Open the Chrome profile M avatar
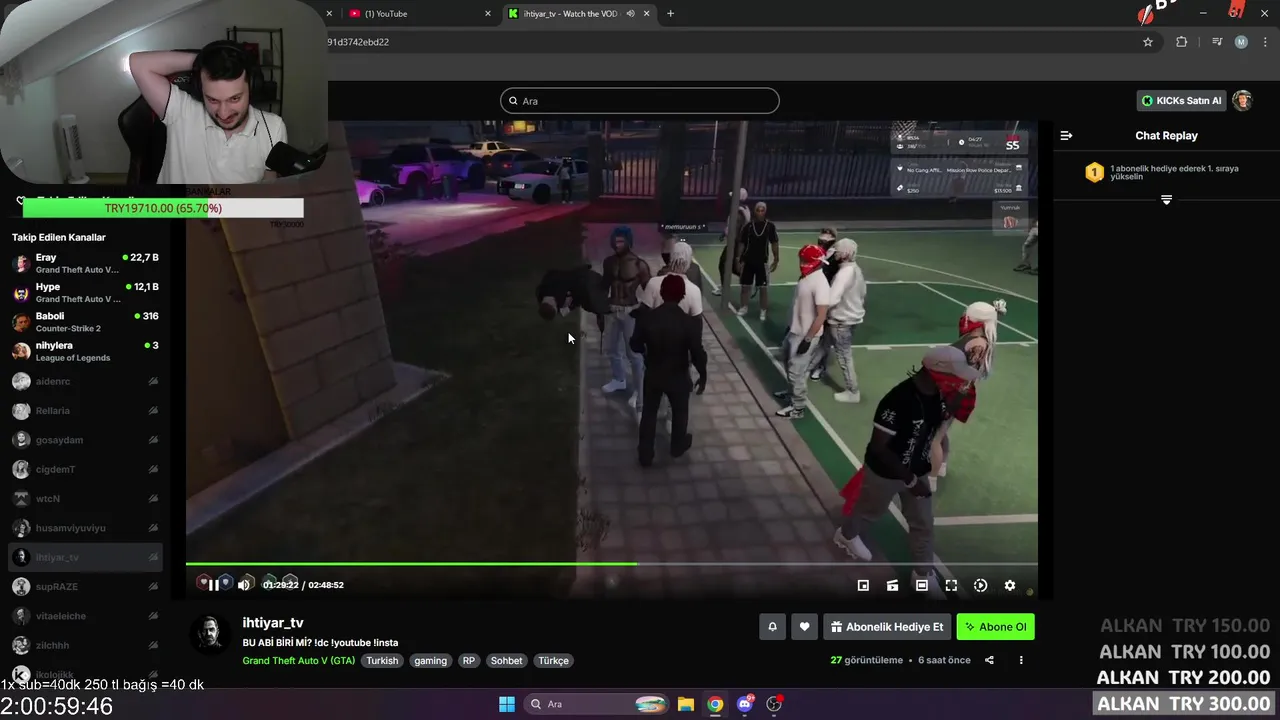This screenshot has height=720, width=1280. click(1241, 42)
